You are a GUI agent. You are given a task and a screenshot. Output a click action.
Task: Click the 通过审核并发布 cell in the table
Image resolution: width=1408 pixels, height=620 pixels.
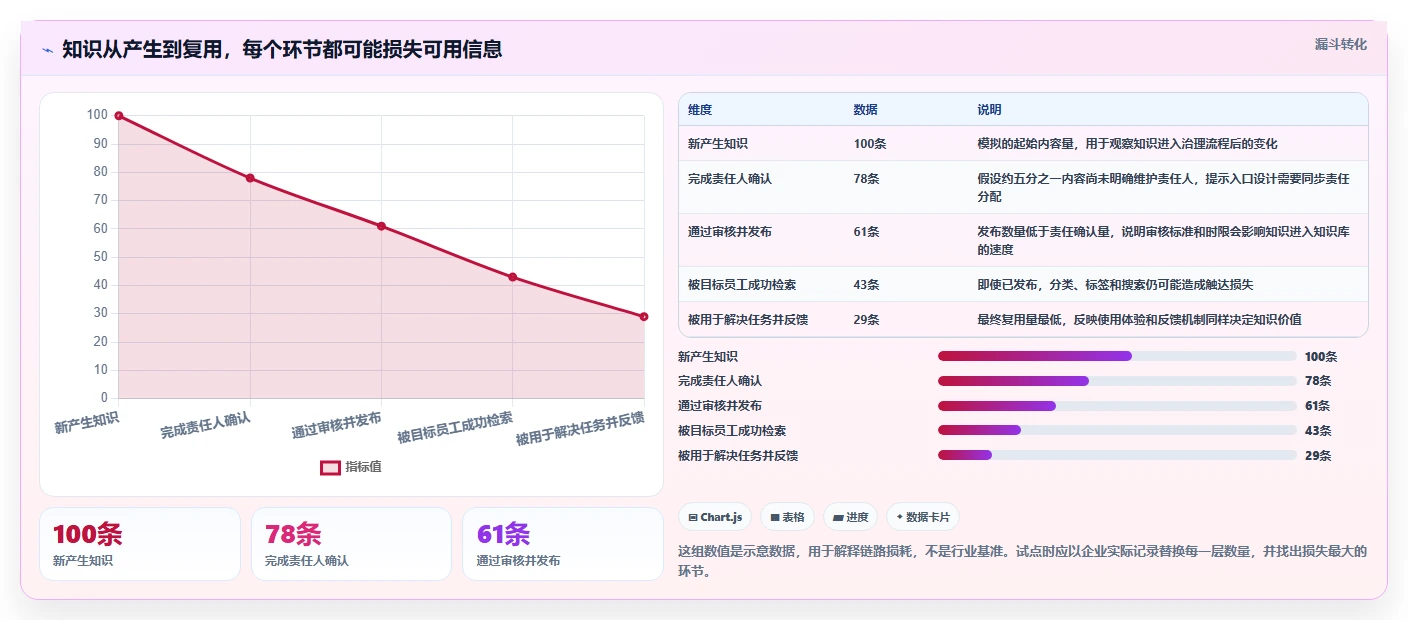point(730,232)
